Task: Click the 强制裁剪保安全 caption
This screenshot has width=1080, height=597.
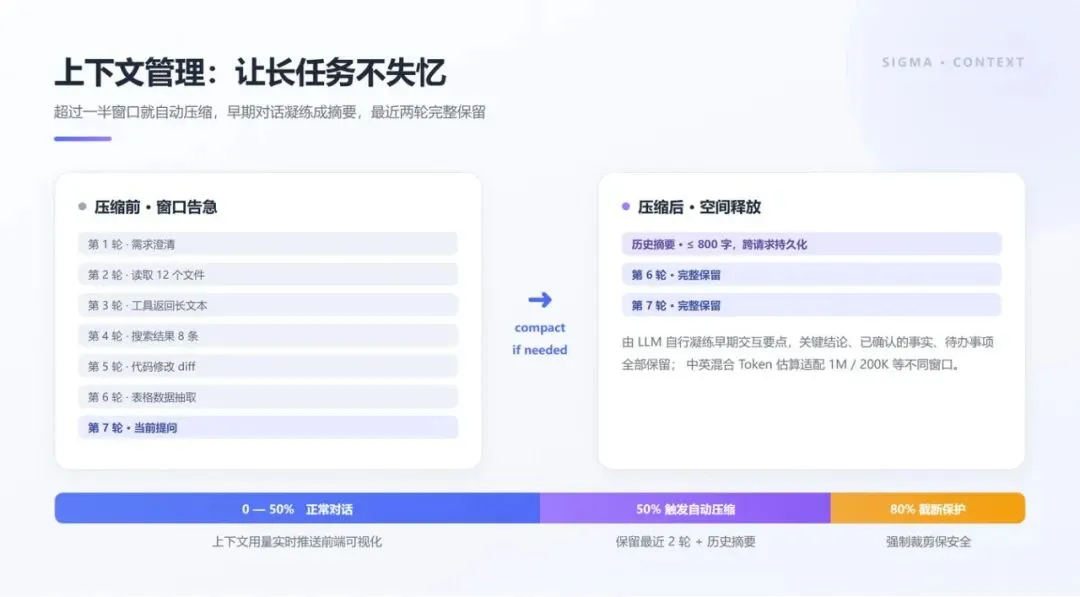Action: click(928, 542)
